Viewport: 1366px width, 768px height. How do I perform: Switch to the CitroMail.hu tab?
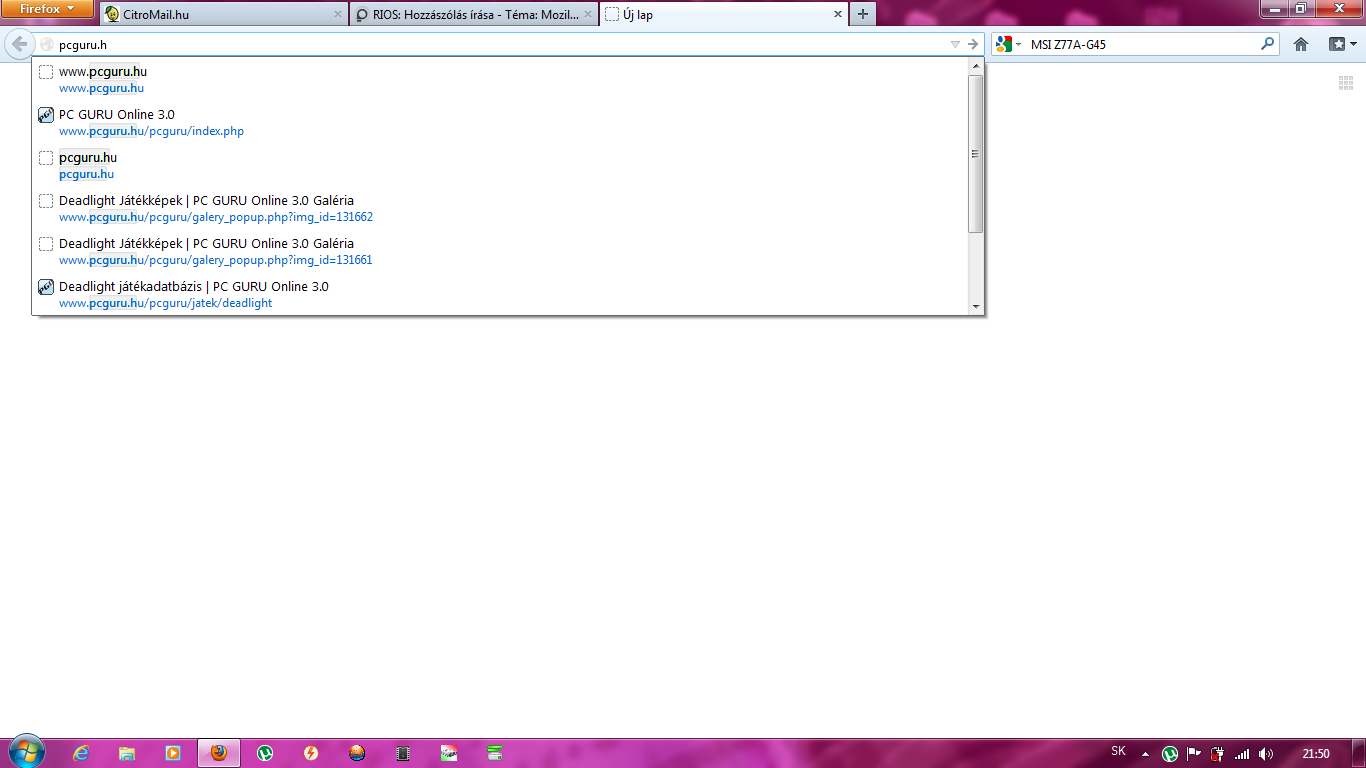point(224,14)
